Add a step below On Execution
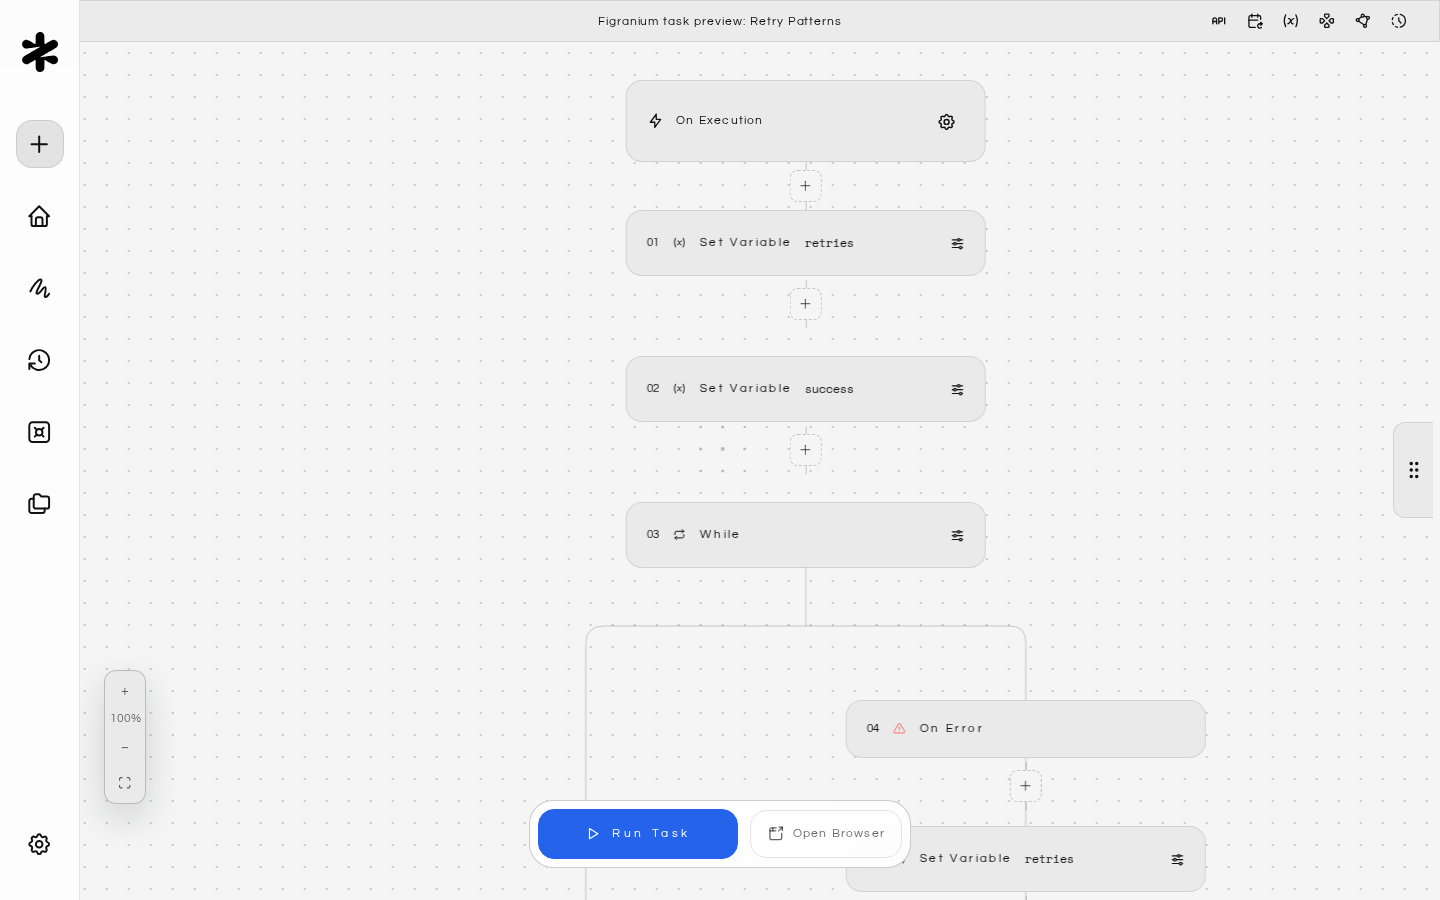1440x900 pixels. [x=805, y=186]
